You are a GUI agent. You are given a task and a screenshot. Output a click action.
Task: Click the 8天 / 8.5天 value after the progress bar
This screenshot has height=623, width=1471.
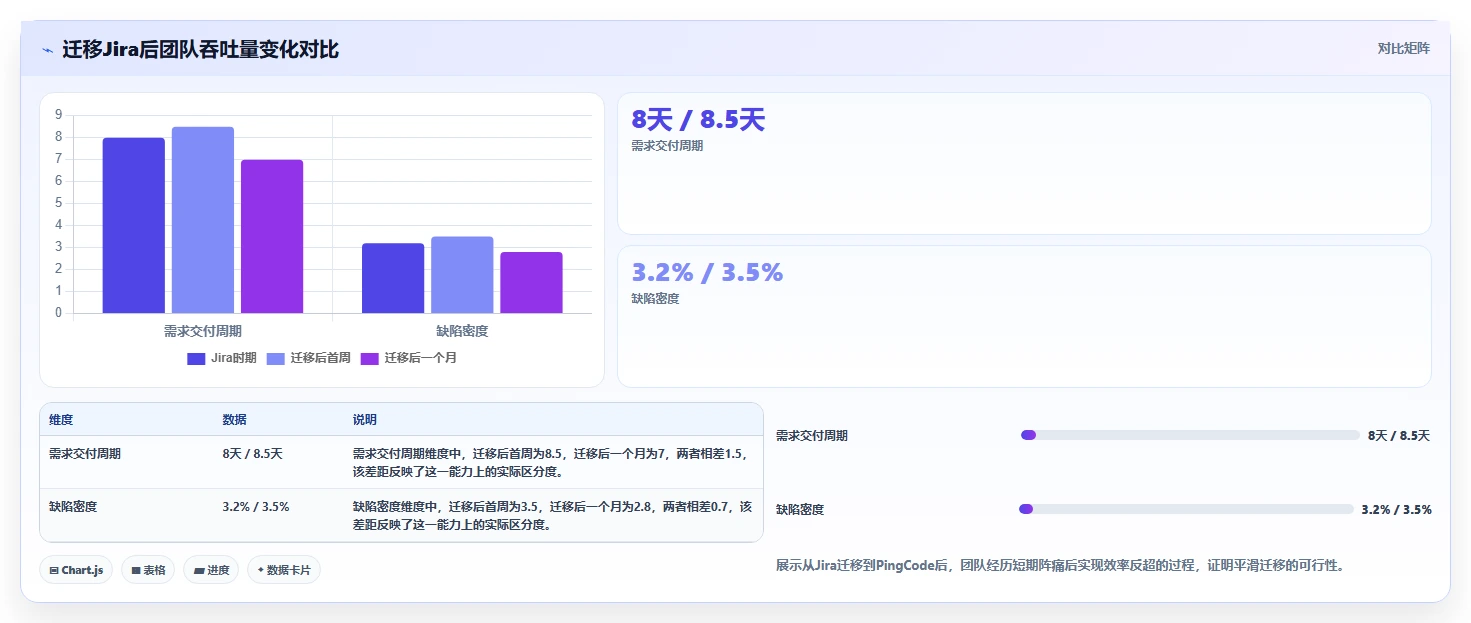(1399, 436)
